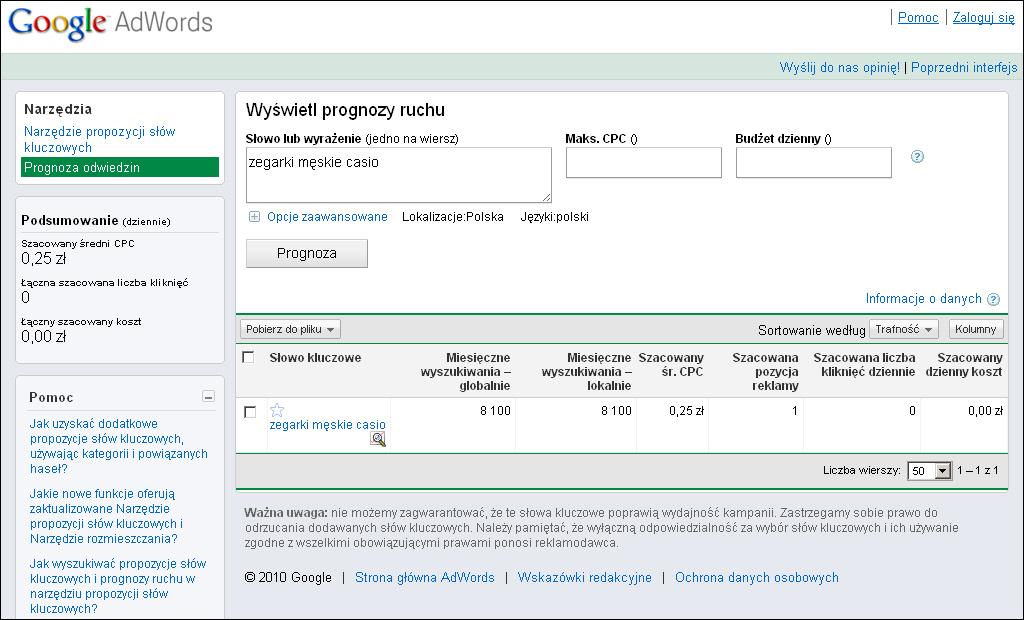Click the help icon next to Informacje o danych
Viewport: 1024px width, 620px height.
[993, 299]
